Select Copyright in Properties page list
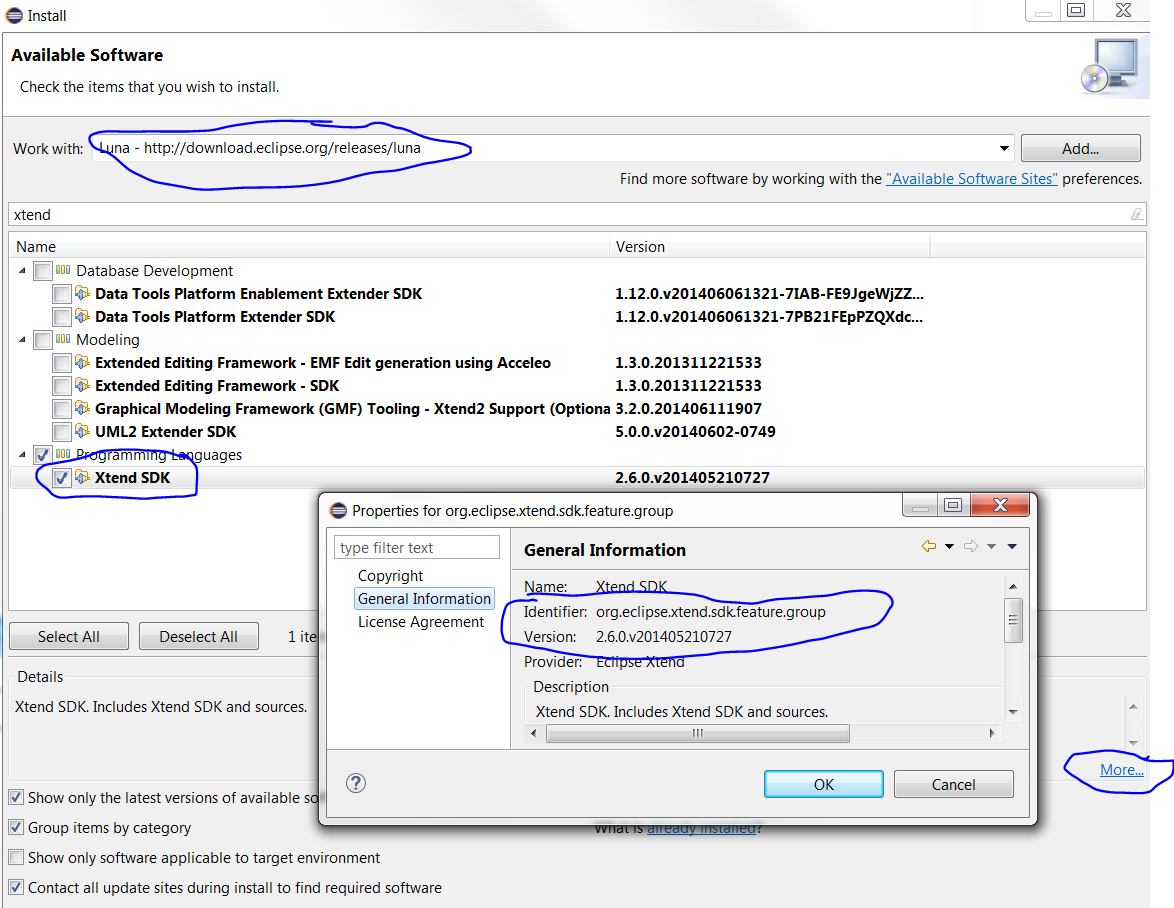The width and height of the screenshot is (1174, 908). [390, 576]
